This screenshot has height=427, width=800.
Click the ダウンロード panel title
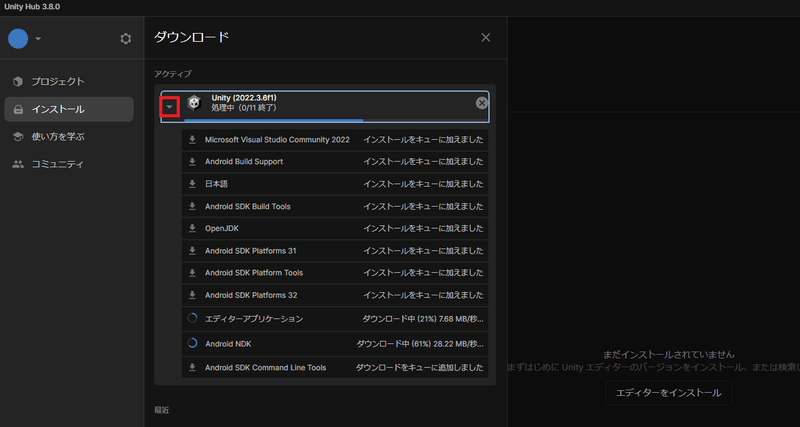tap(191, 37)
